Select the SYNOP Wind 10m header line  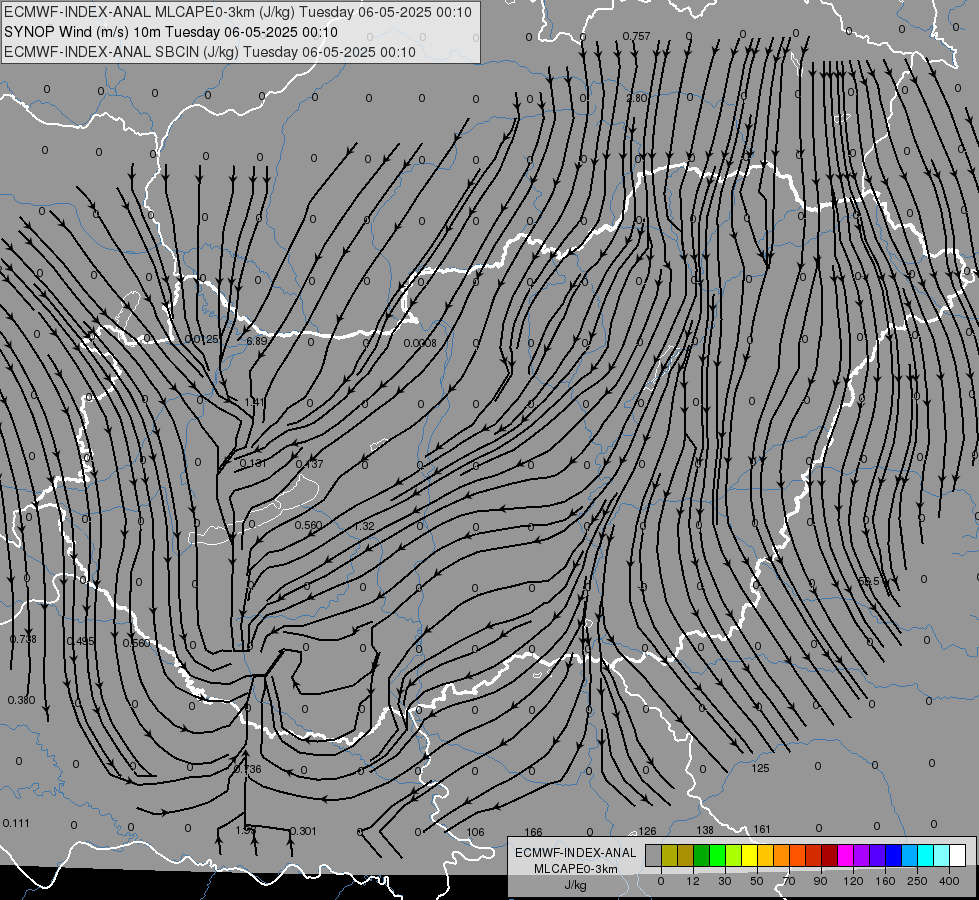170,32
